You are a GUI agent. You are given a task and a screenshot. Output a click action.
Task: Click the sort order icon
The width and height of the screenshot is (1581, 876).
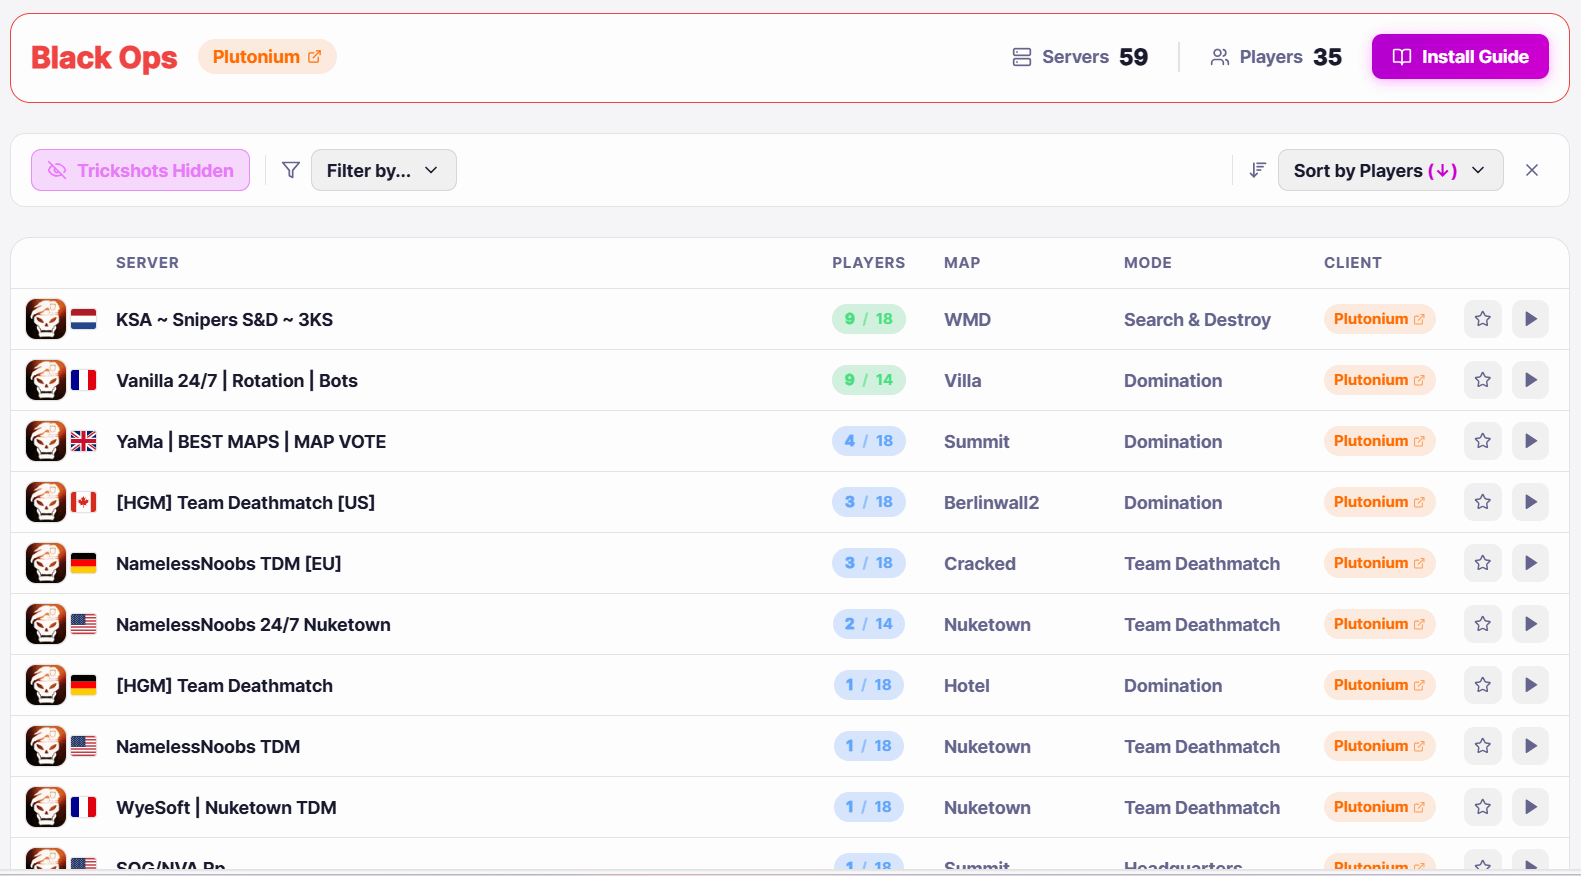(1257, 170)
